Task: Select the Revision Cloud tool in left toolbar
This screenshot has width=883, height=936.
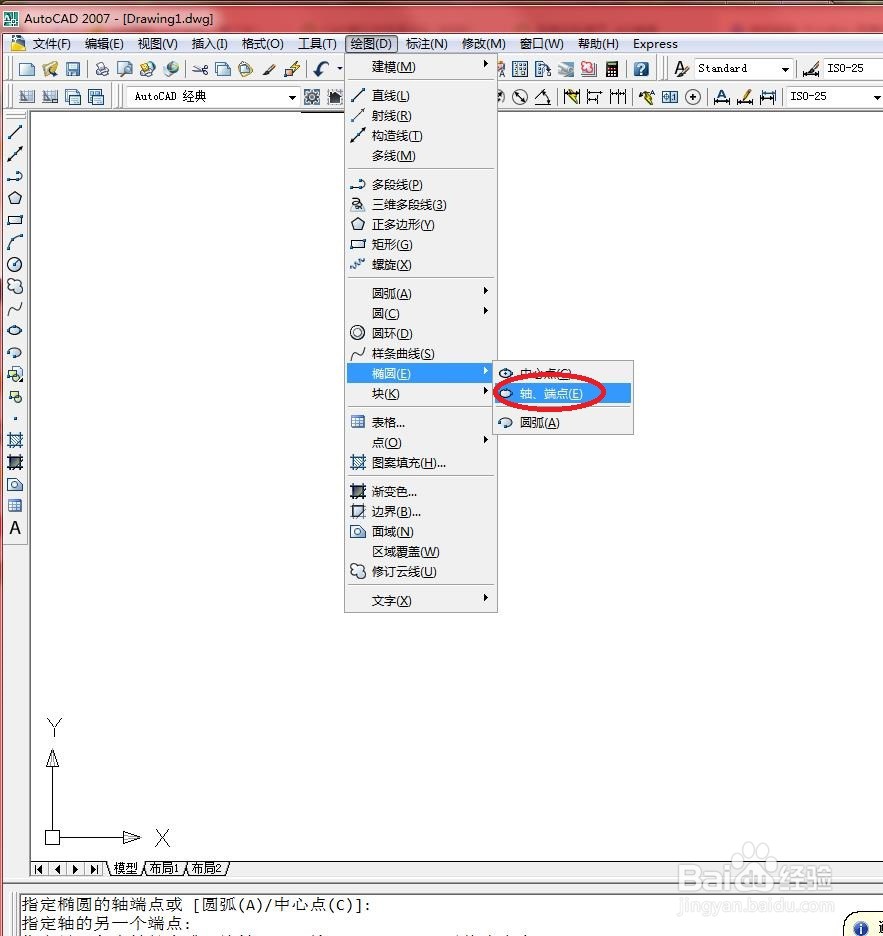Action: pyautogui.click(x=15, y=286)
